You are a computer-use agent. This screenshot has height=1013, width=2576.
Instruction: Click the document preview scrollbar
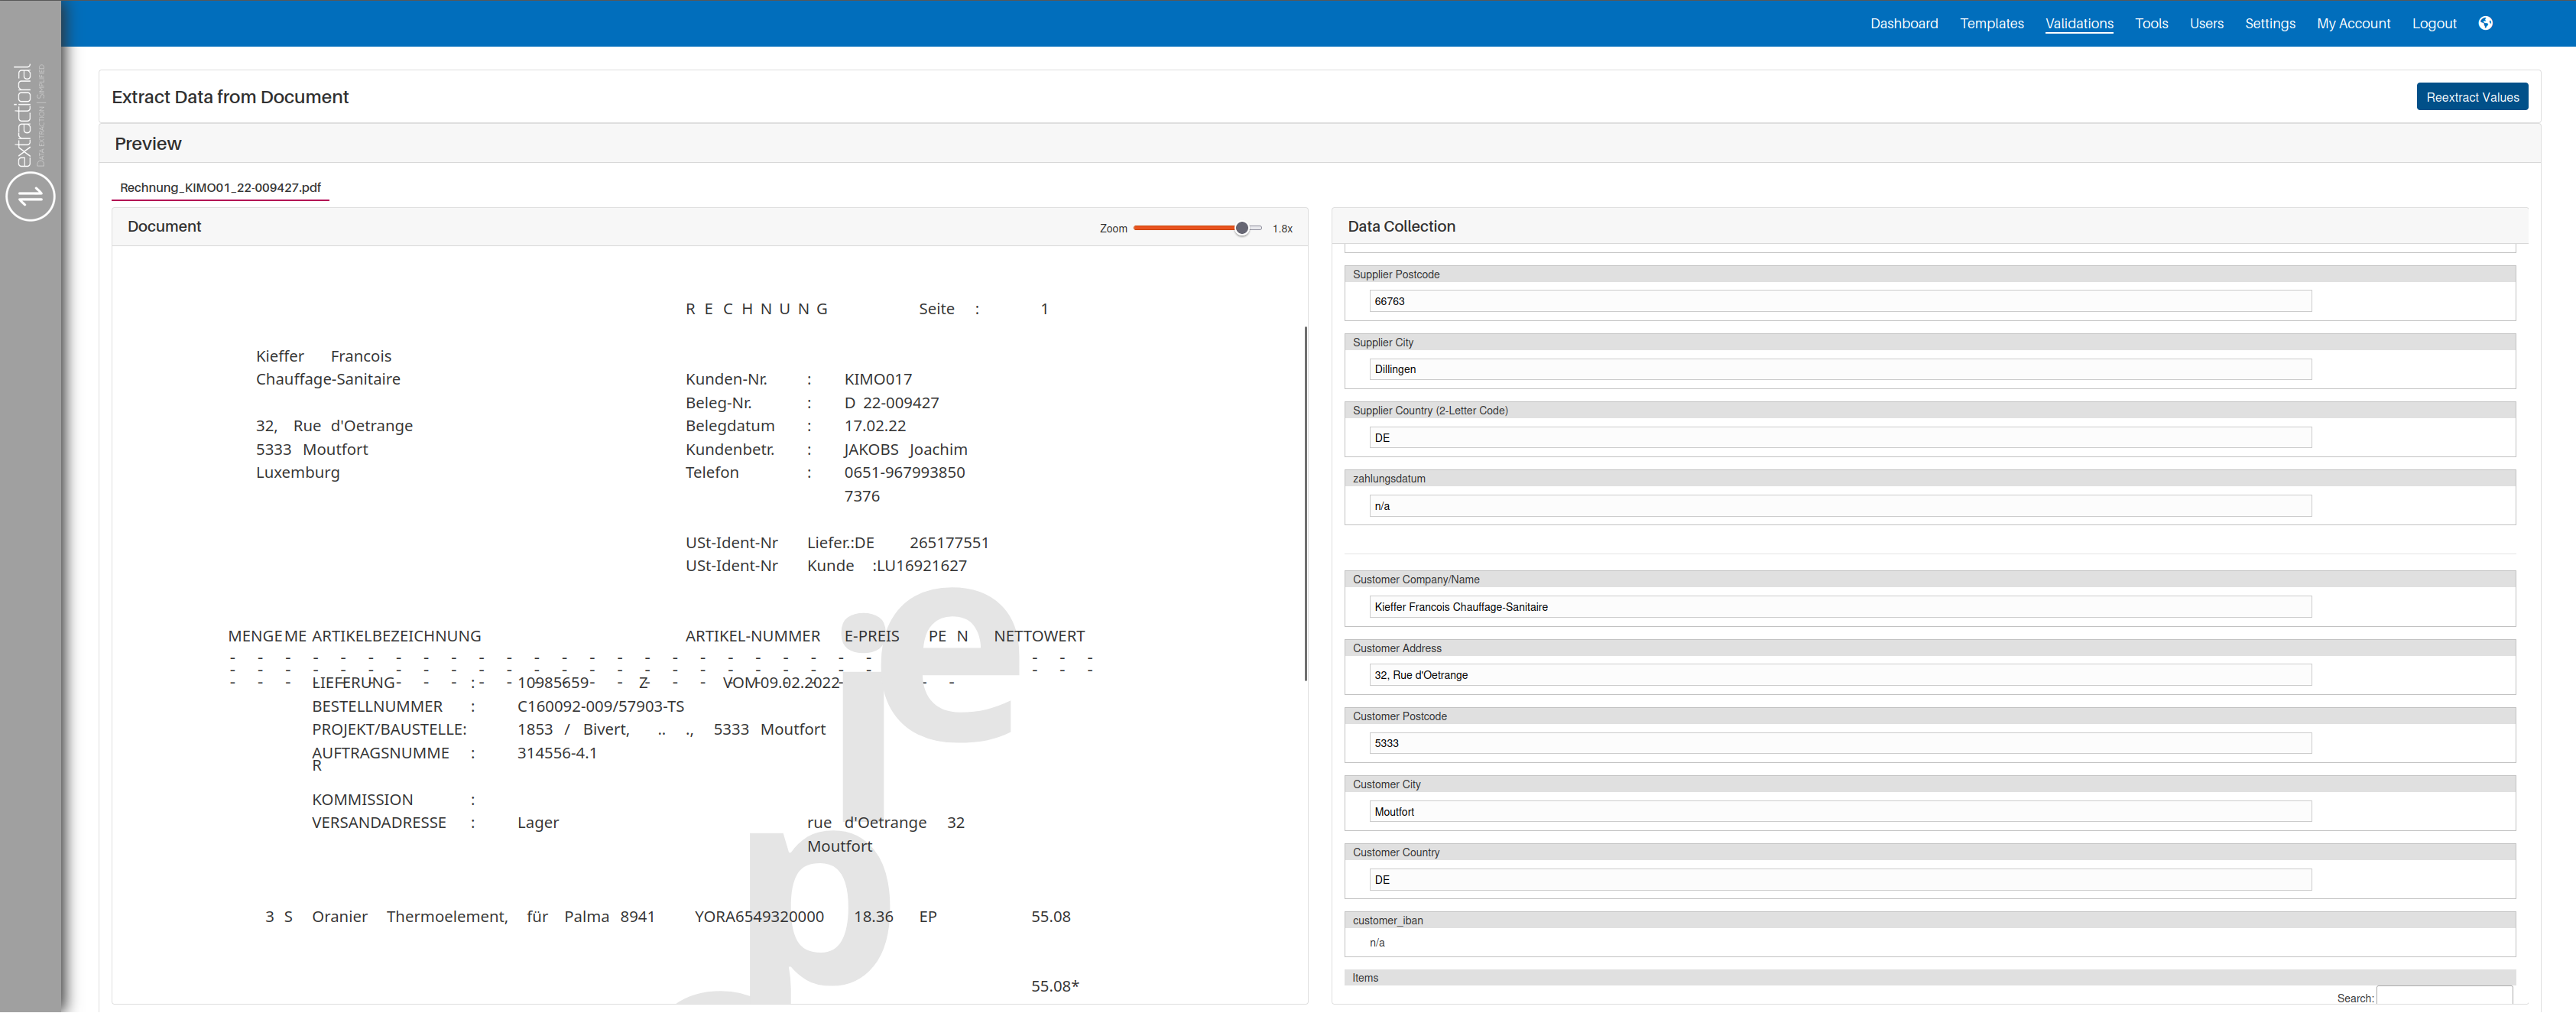(1305, 503)
